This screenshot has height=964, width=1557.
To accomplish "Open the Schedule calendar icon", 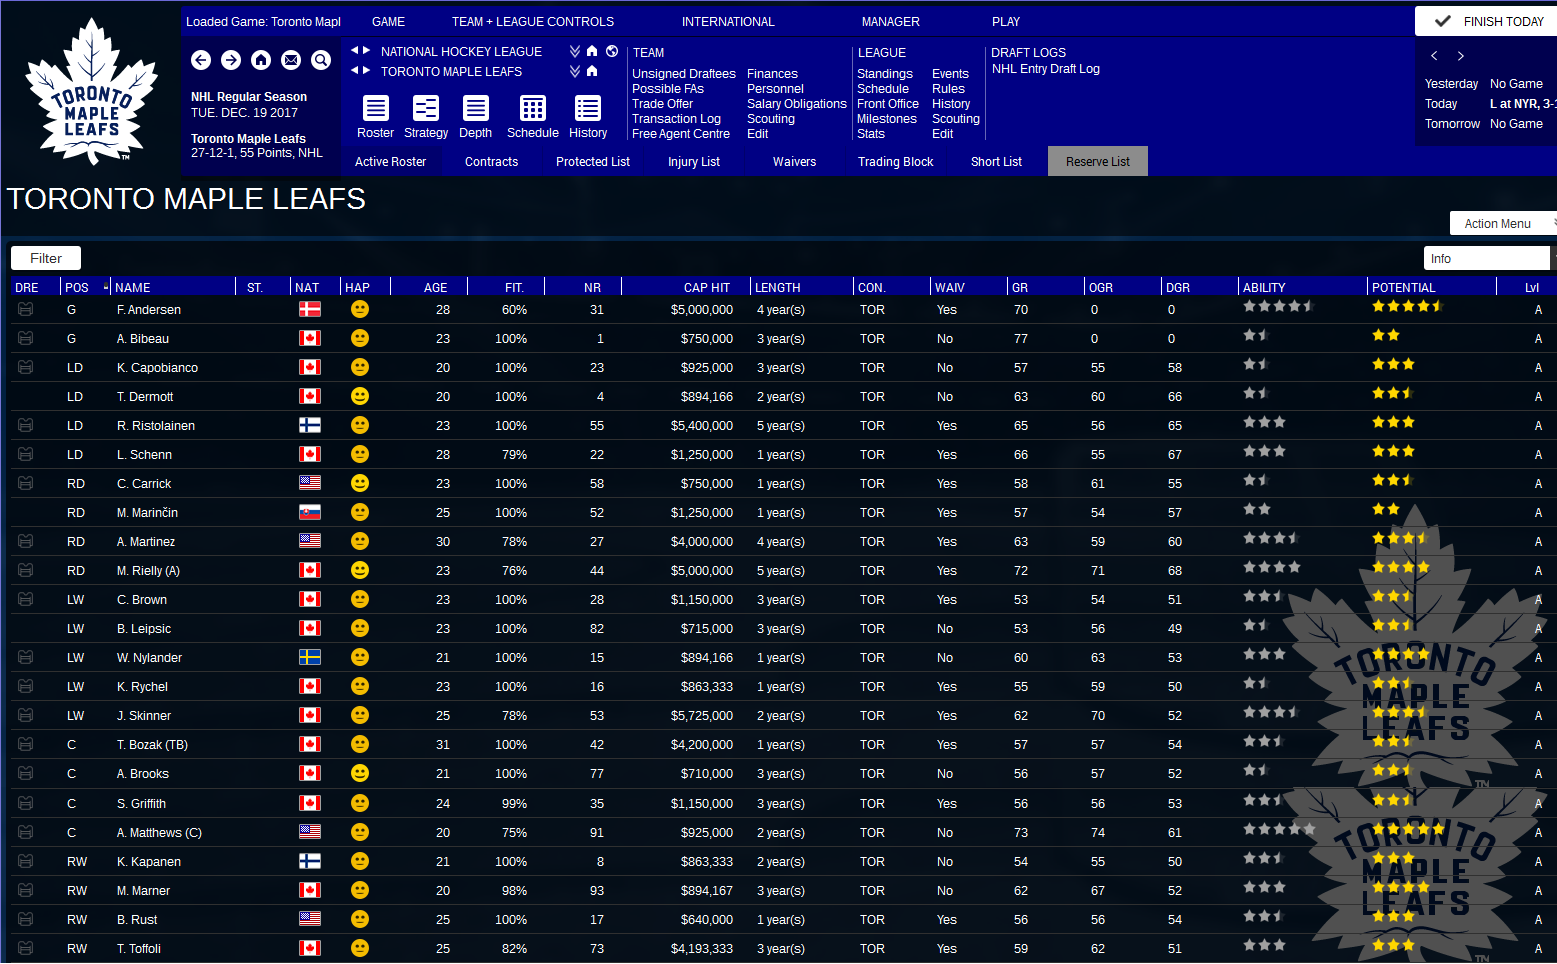I will click(533, 108).
